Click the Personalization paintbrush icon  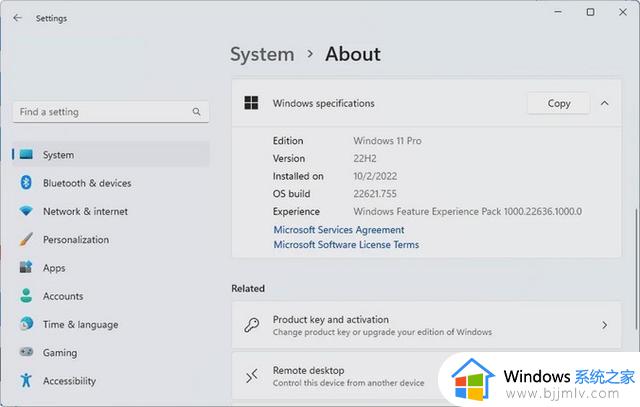[x=26, y=239]
